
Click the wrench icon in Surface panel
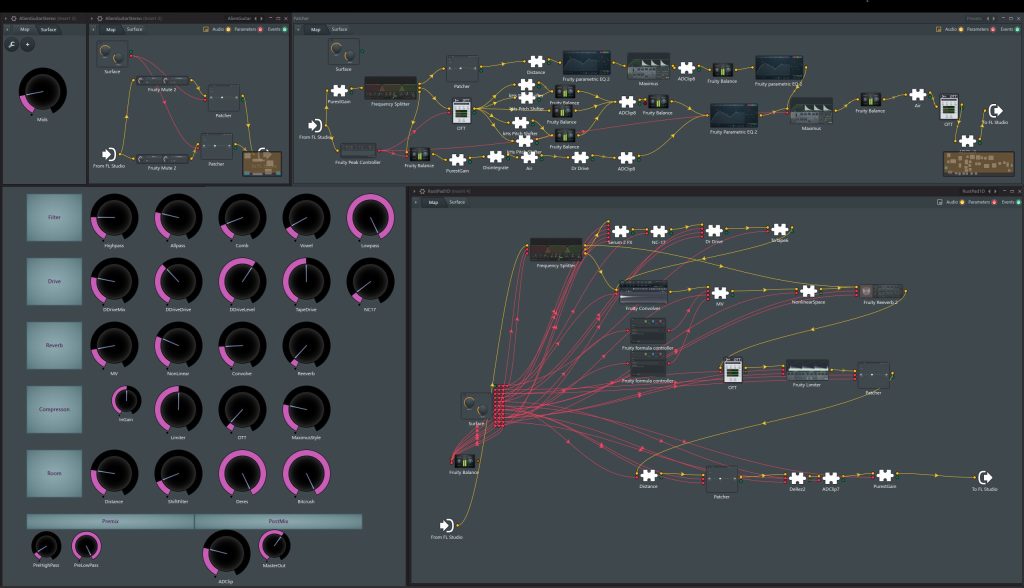(x=12, y=44)
